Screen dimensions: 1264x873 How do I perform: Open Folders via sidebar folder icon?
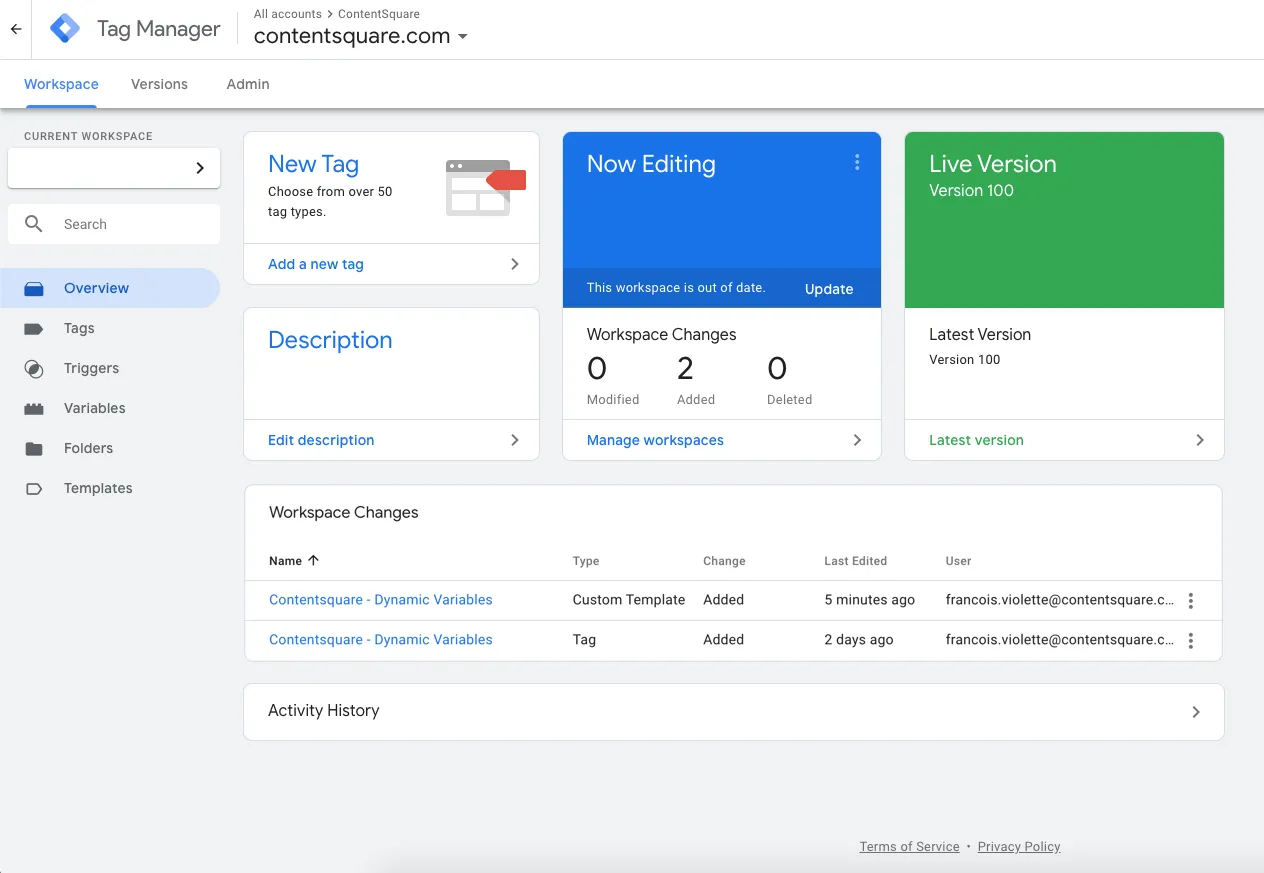pyautogui.click(x=34, y=448)
